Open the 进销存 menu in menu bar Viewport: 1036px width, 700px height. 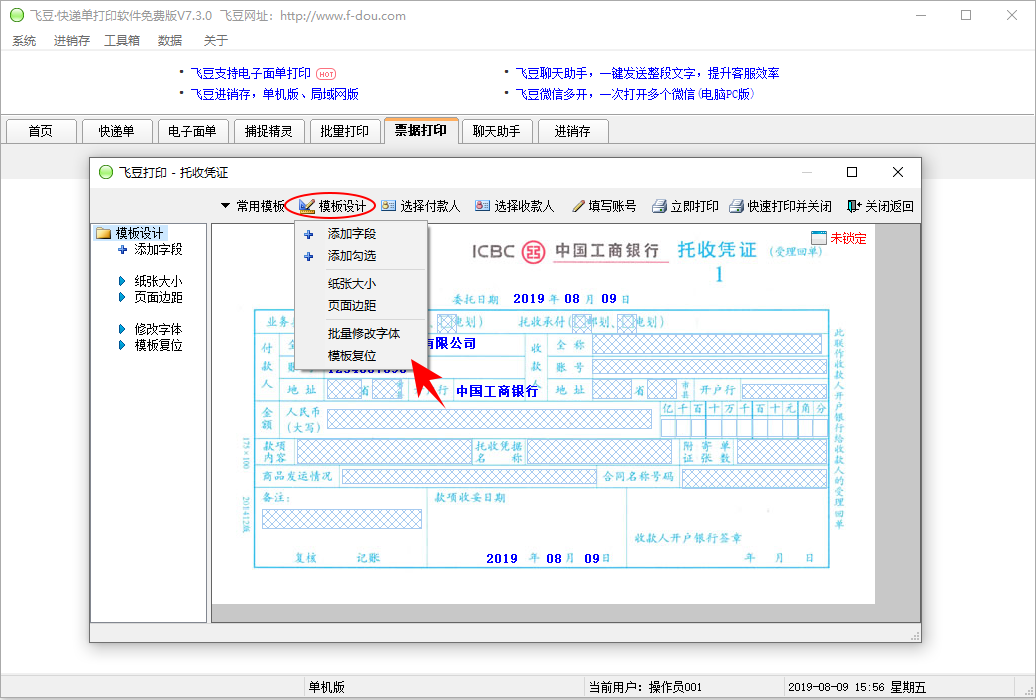point(71,41)
